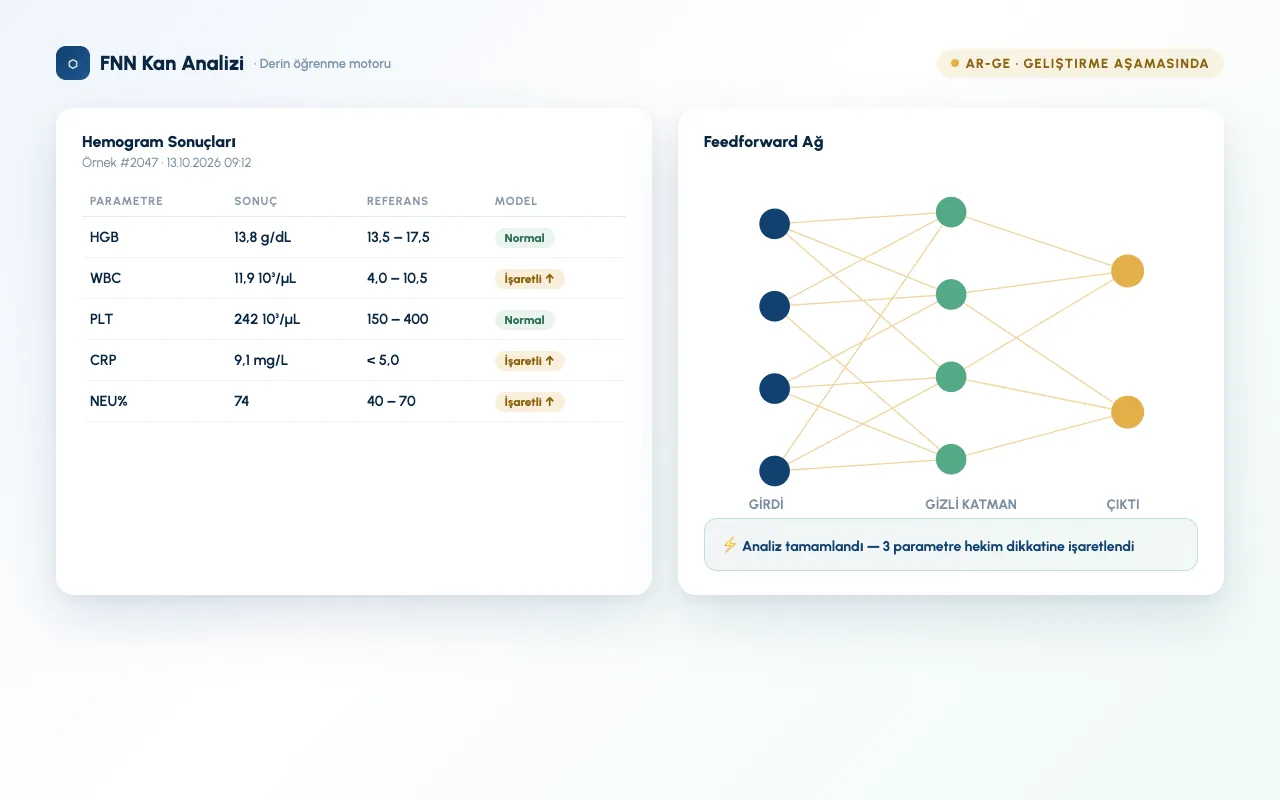1280x800 pixels.
Task: Select the upper output node
Action: click(1127, 271)
